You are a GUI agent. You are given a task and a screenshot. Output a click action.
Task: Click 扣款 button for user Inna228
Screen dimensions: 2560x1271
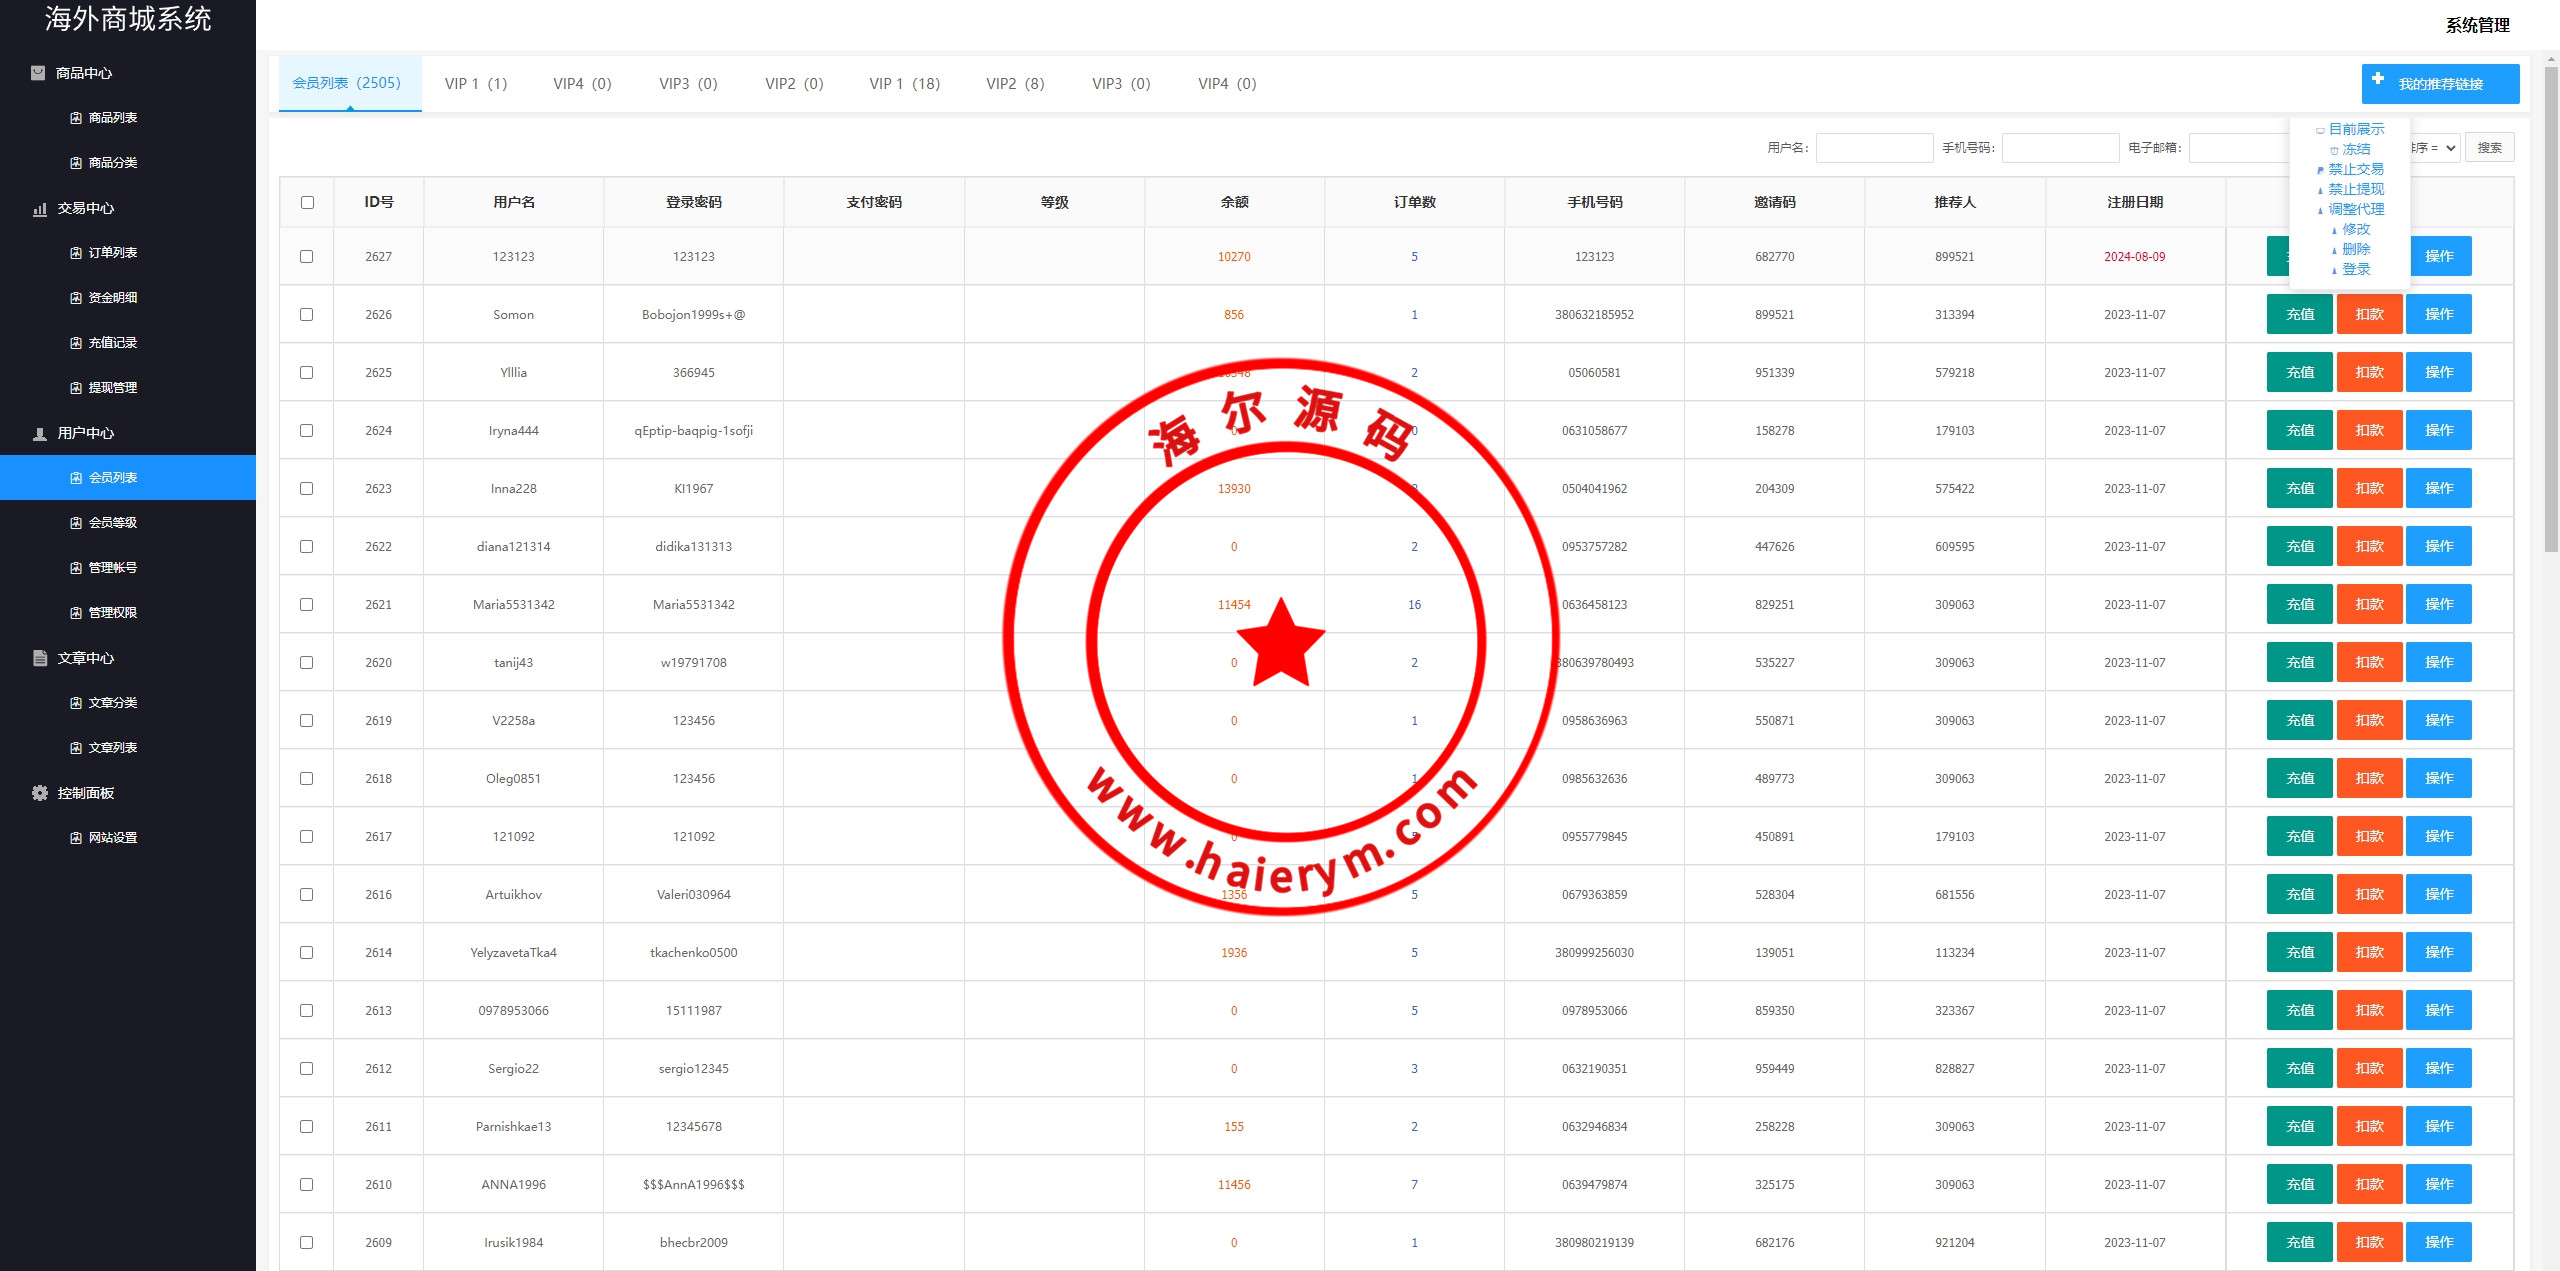pyautogui.click(x=2368, y=489)
